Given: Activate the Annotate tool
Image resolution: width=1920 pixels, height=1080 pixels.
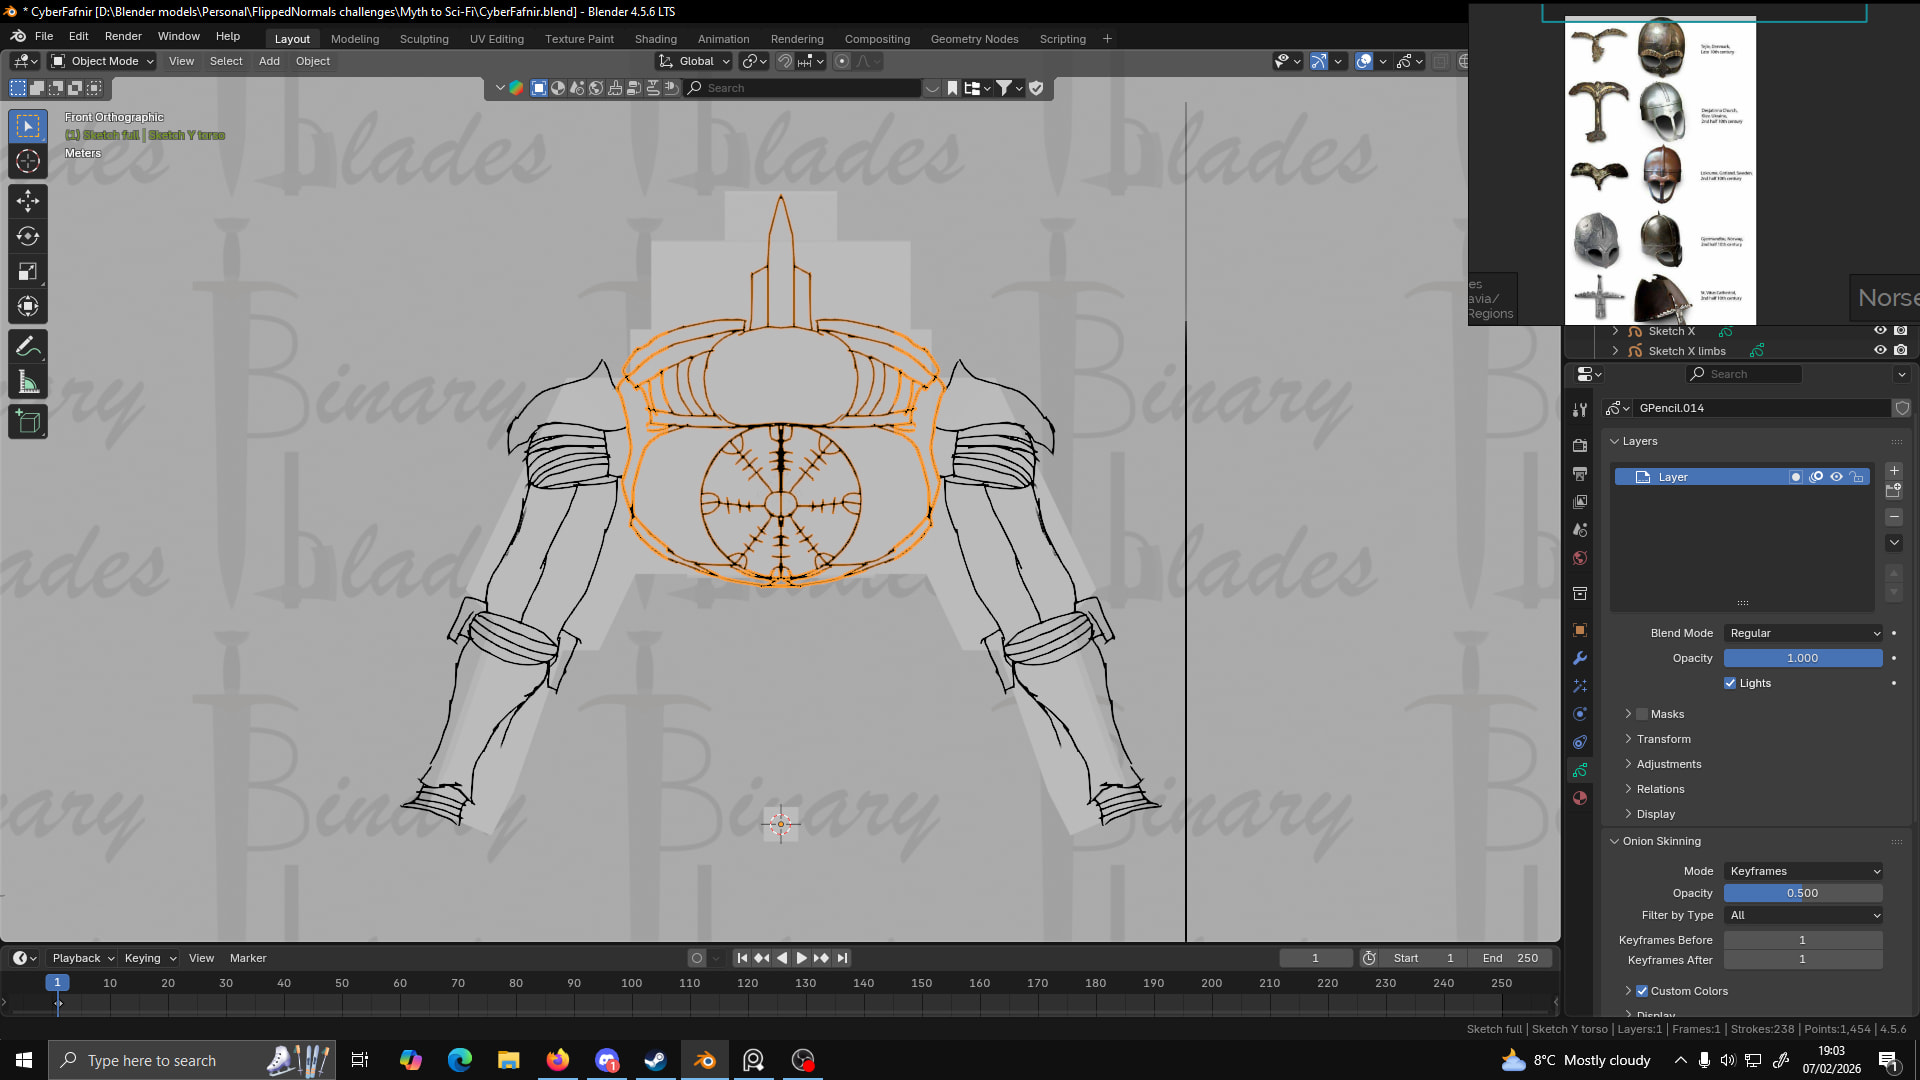Looking at the screenshot, I should coord(28,347).
